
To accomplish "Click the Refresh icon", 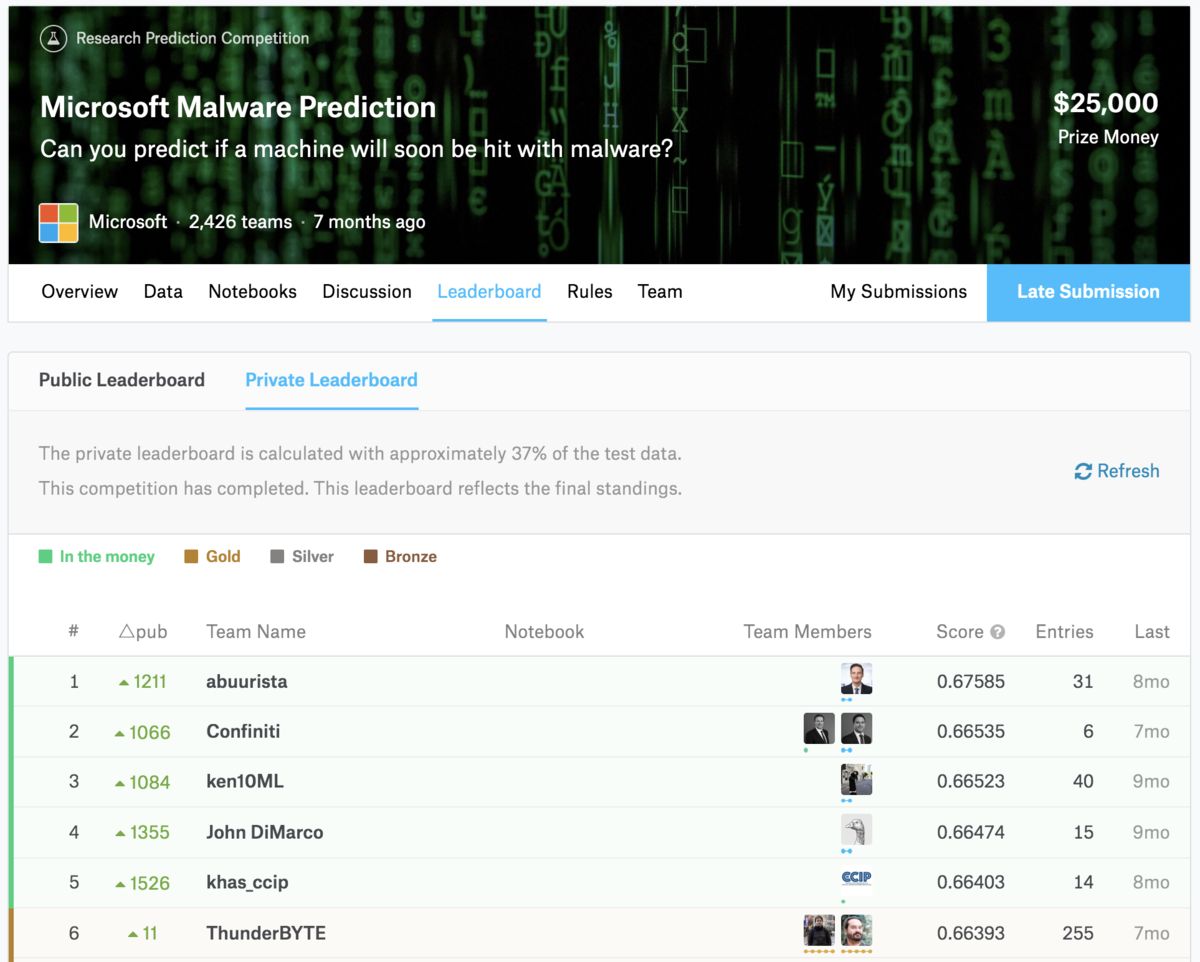I will [x=1083, y=471].
